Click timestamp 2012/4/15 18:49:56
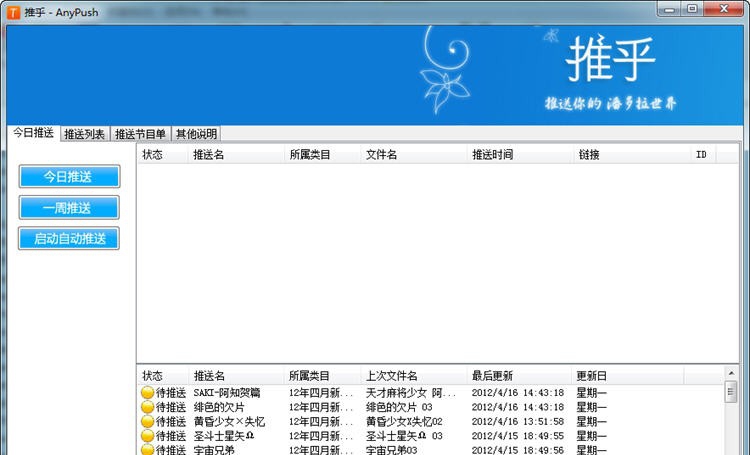750x455 pixels. pos(518,450)
